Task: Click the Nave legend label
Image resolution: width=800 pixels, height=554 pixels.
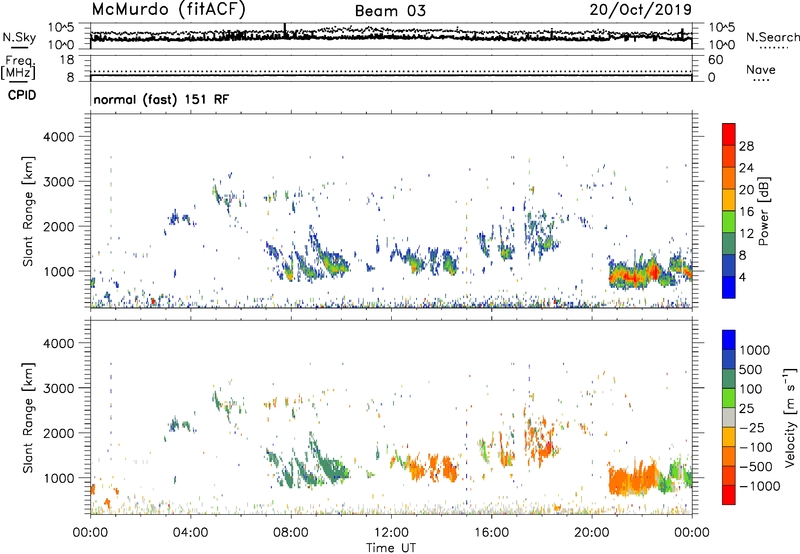Action: click(761, 69)
